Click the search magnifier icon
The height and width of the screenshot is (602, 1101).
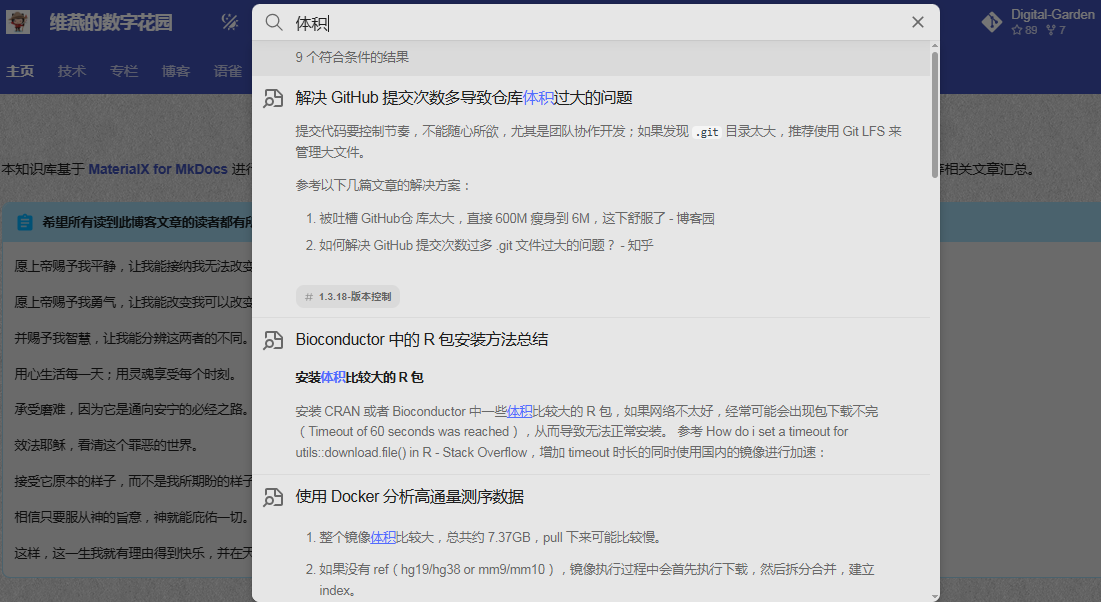(274, 22)
